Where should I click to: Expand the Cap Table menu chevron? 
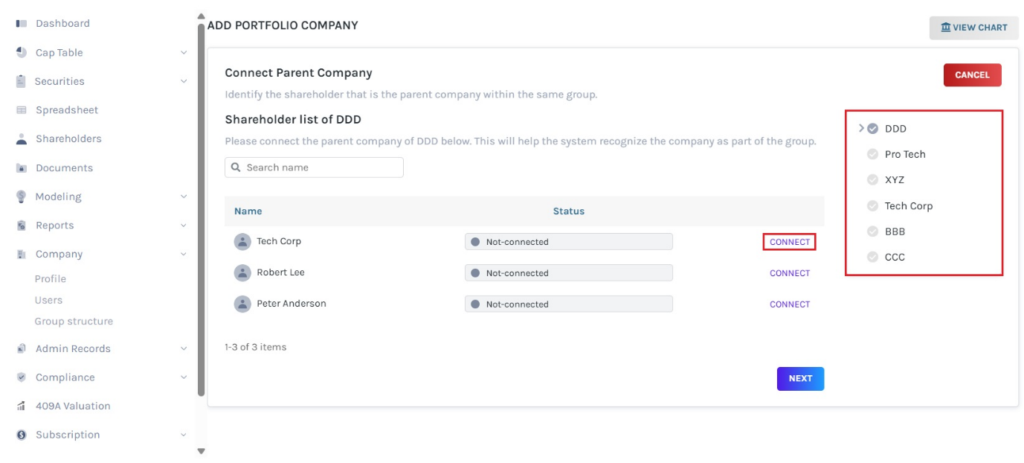coord(183,53)
